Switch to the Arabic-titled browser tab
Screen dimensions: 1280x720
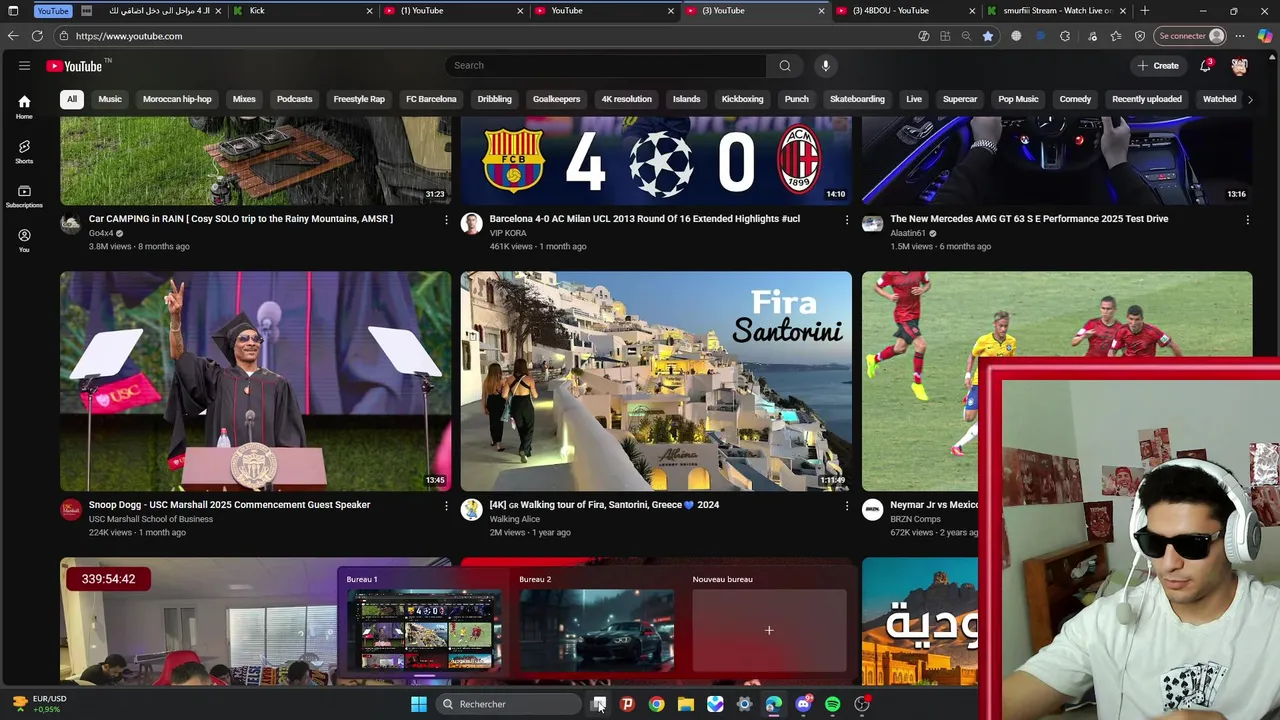[x=151, y=11]
